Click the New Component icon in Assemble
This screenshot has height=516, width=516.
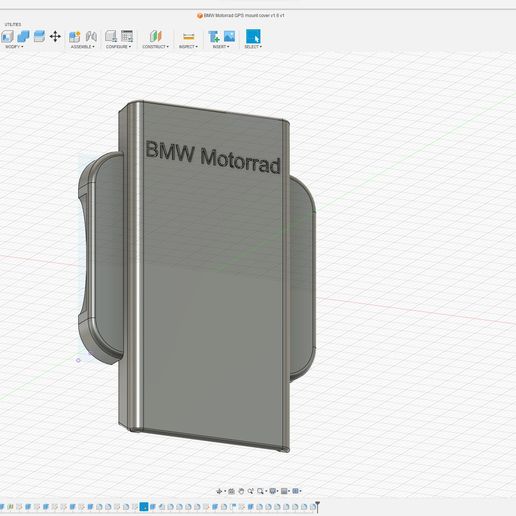point(75,37)
